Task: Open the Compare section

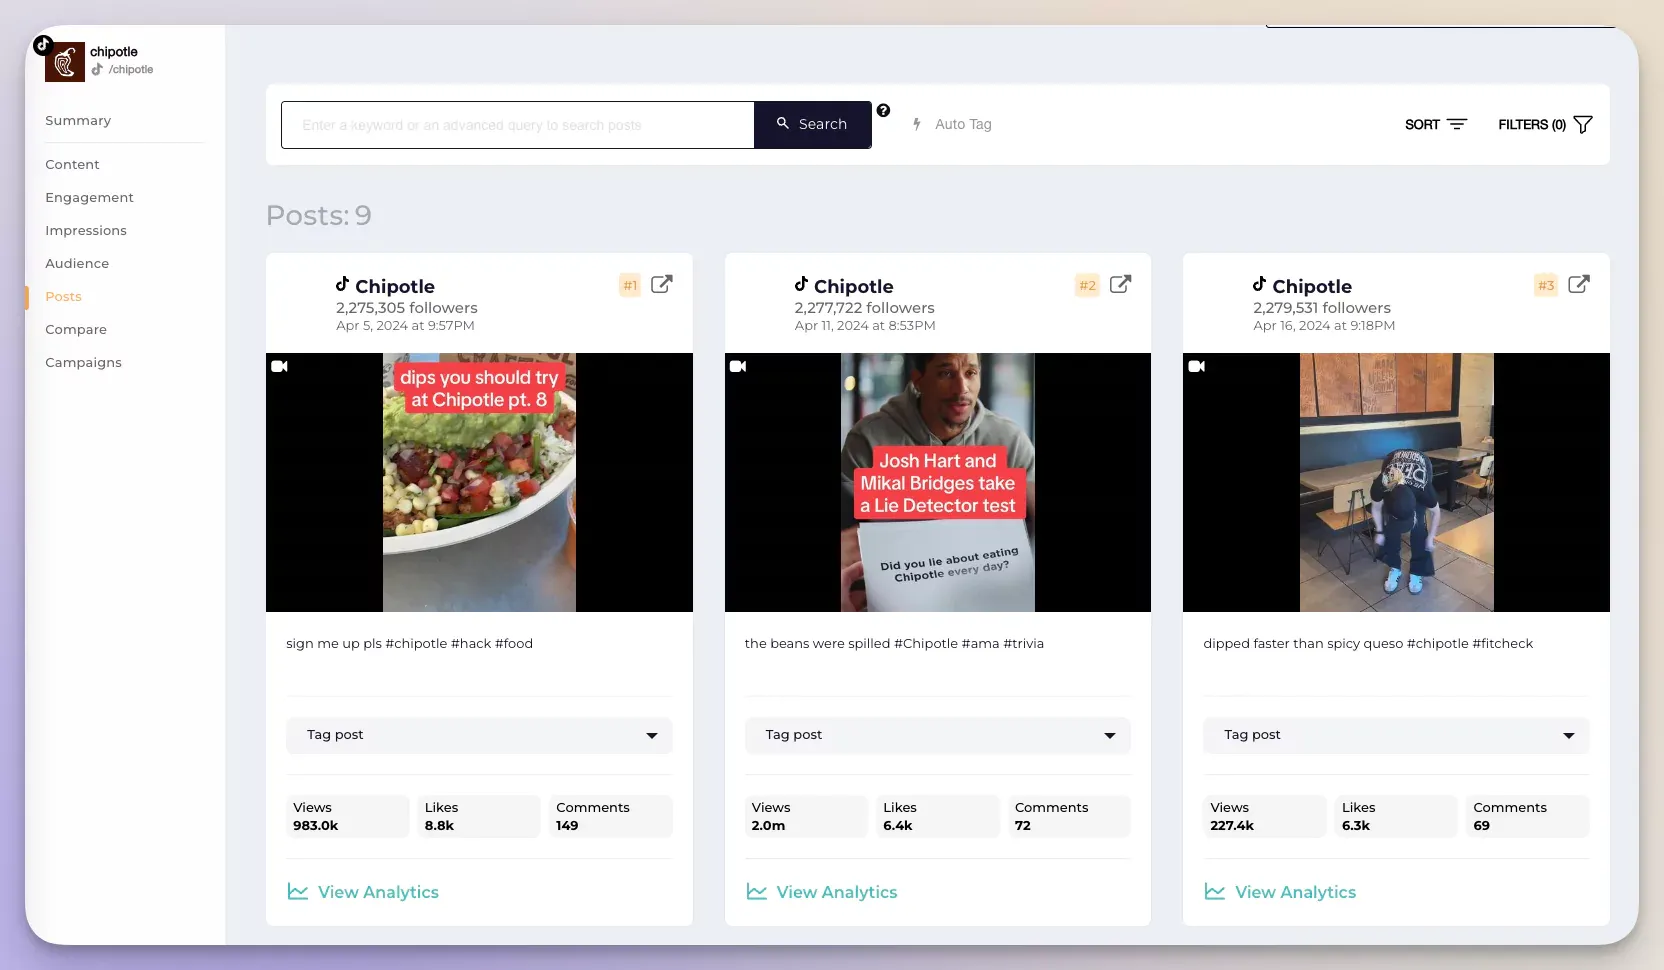Action: pos(76,329)
